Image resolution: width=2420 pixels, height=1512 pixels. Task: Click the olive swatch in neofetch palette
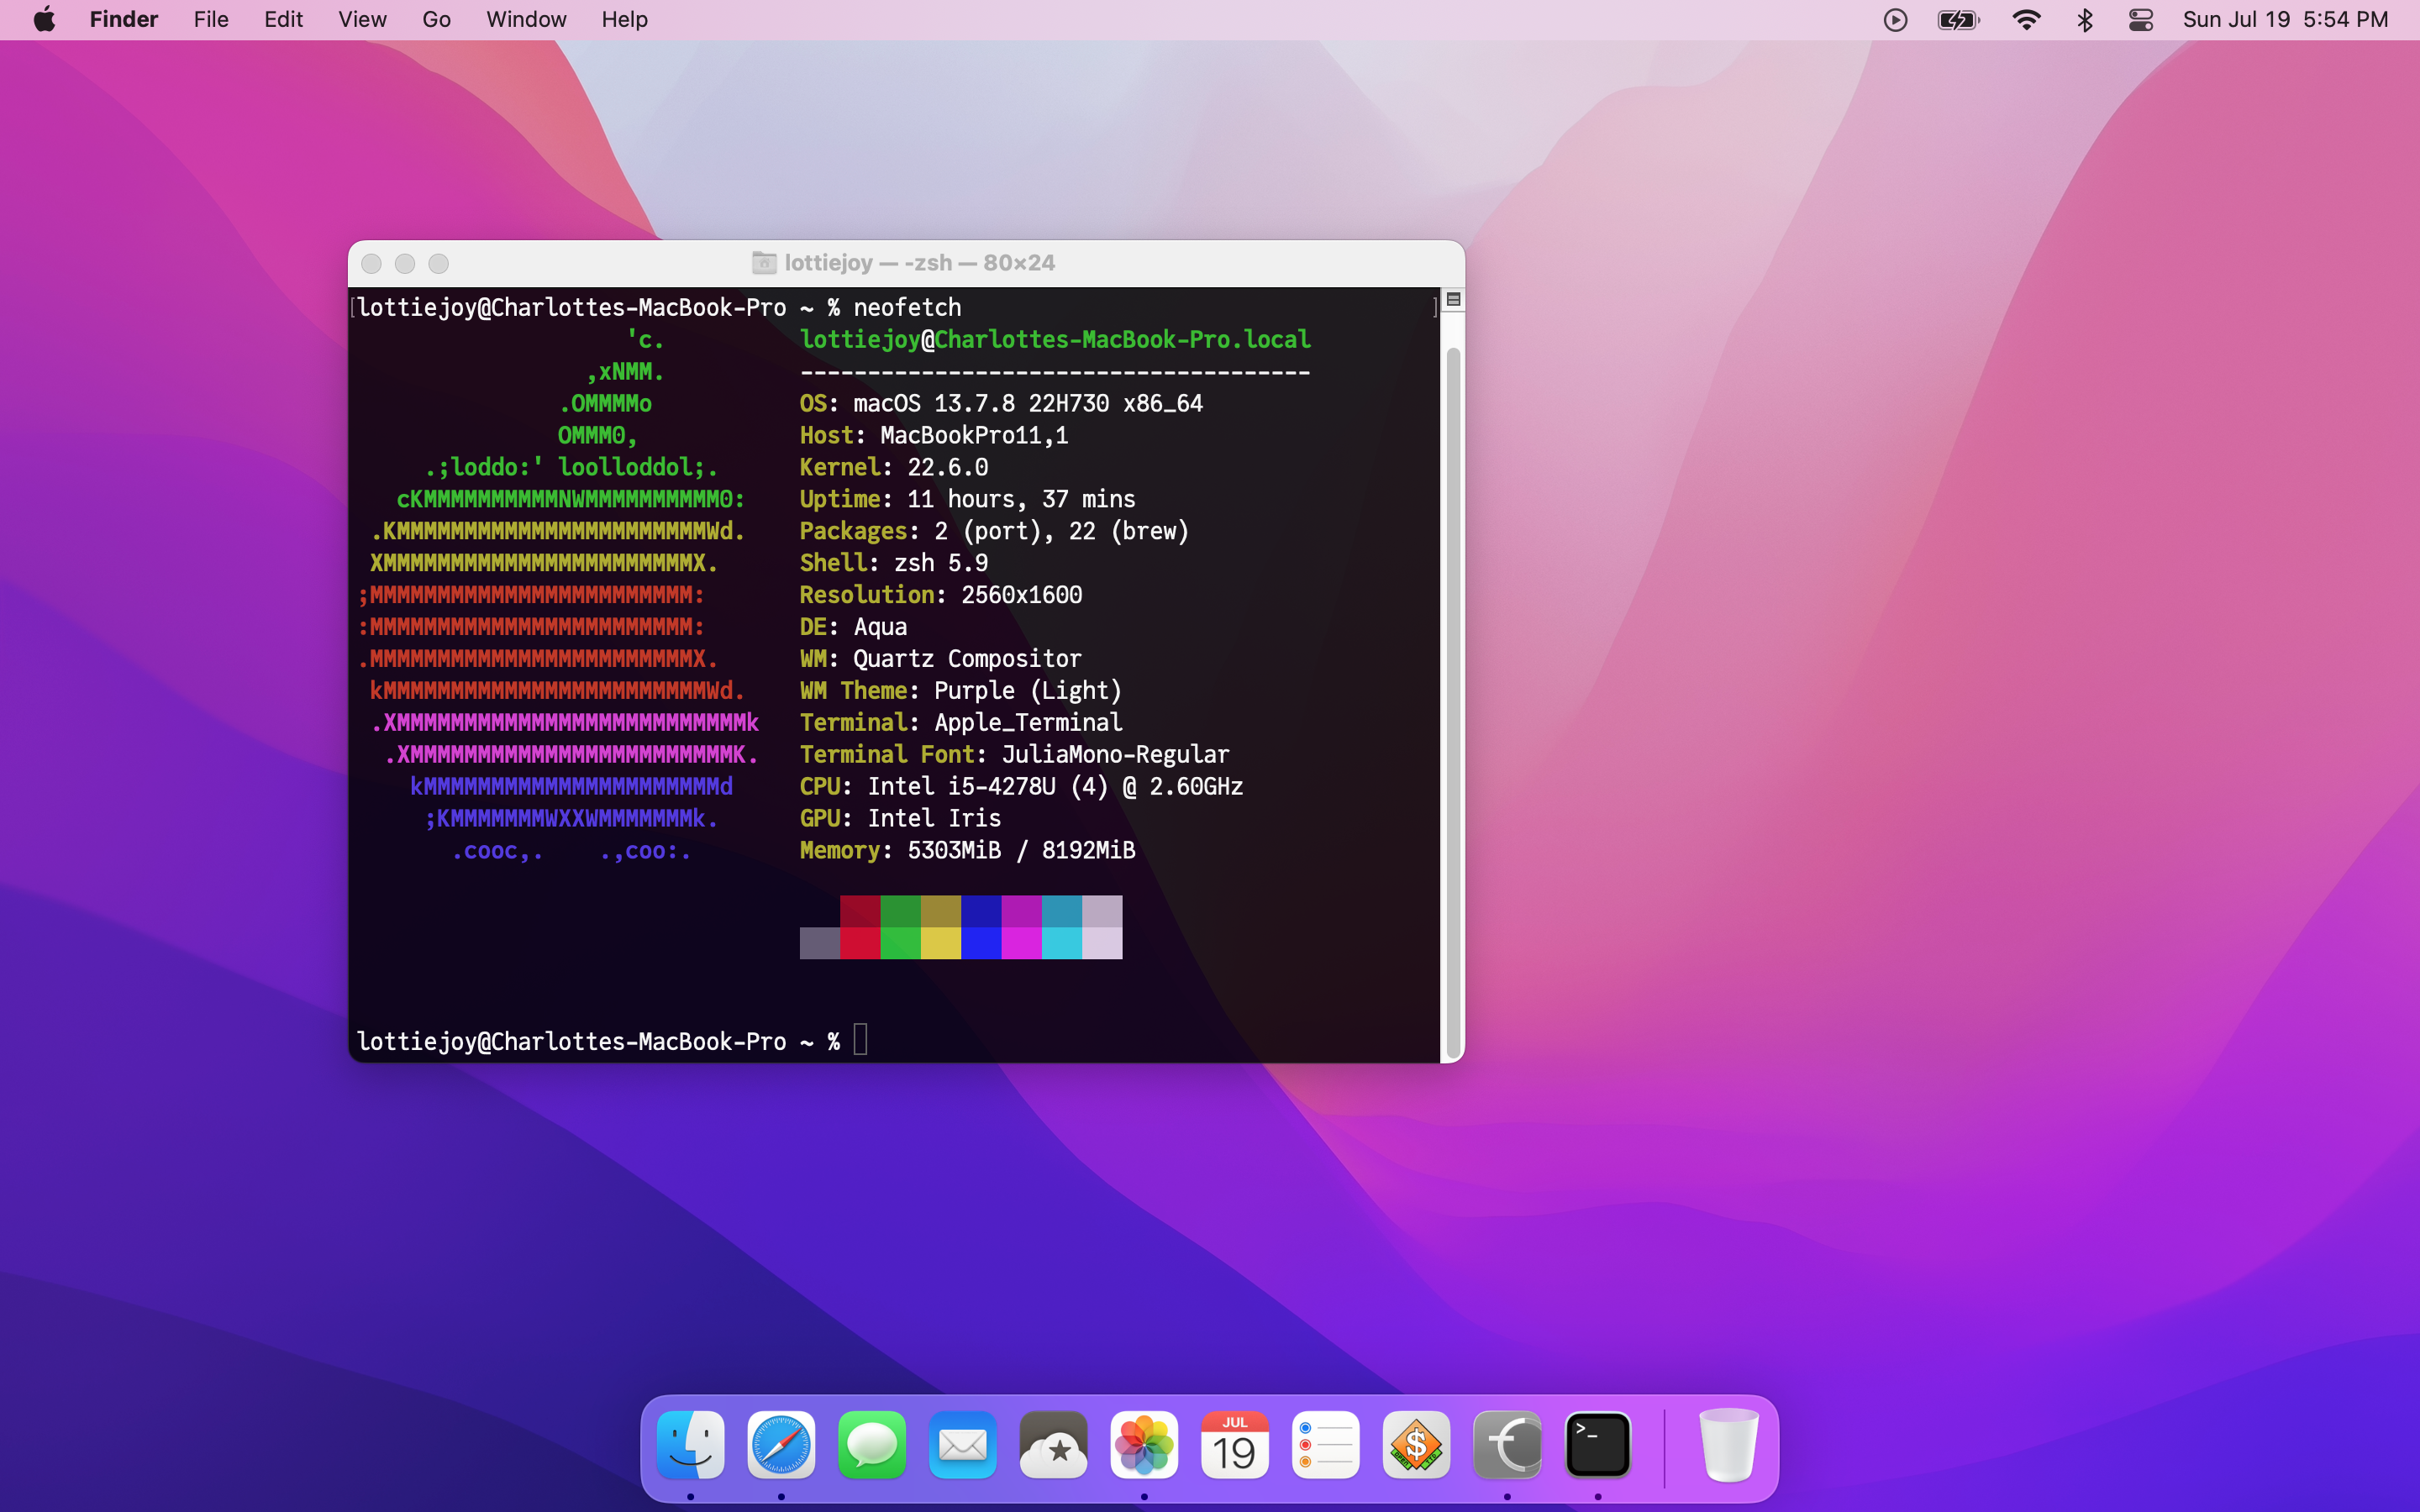click(x=941, y=911)
